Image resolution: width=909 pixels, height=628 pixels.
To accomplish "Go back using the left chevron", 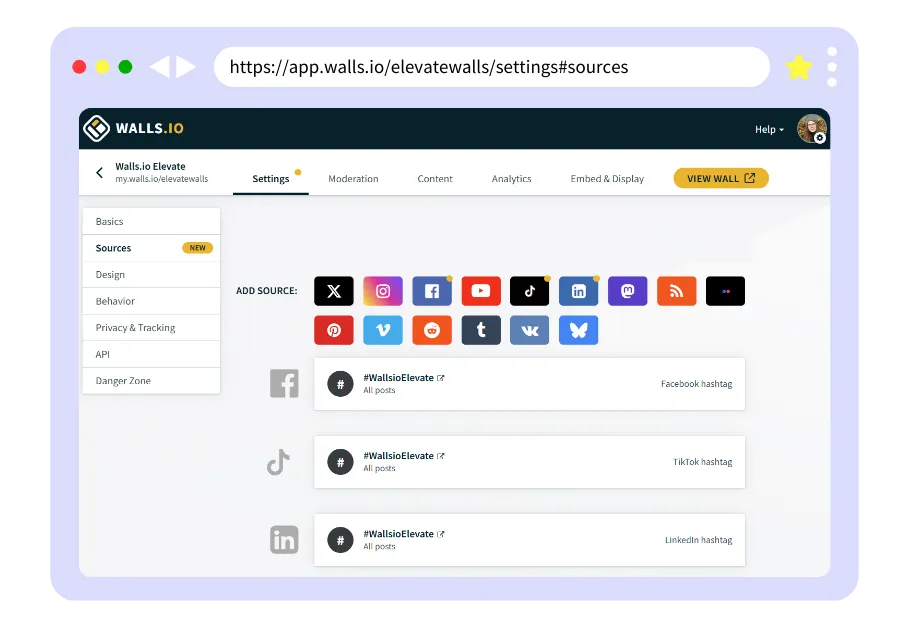I will (100, 173).
